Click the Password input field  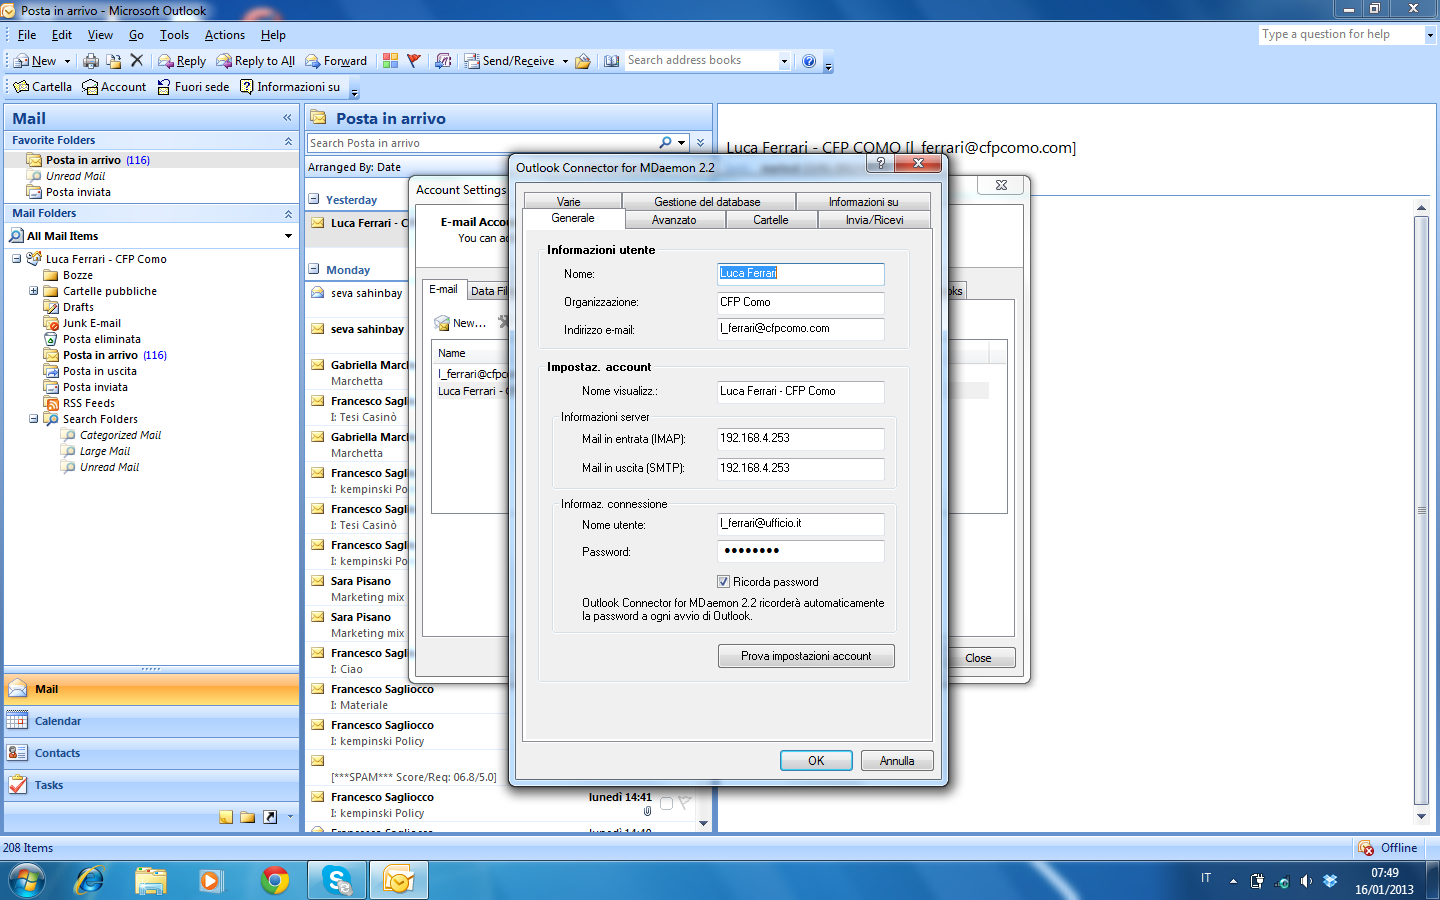(801, 551)
